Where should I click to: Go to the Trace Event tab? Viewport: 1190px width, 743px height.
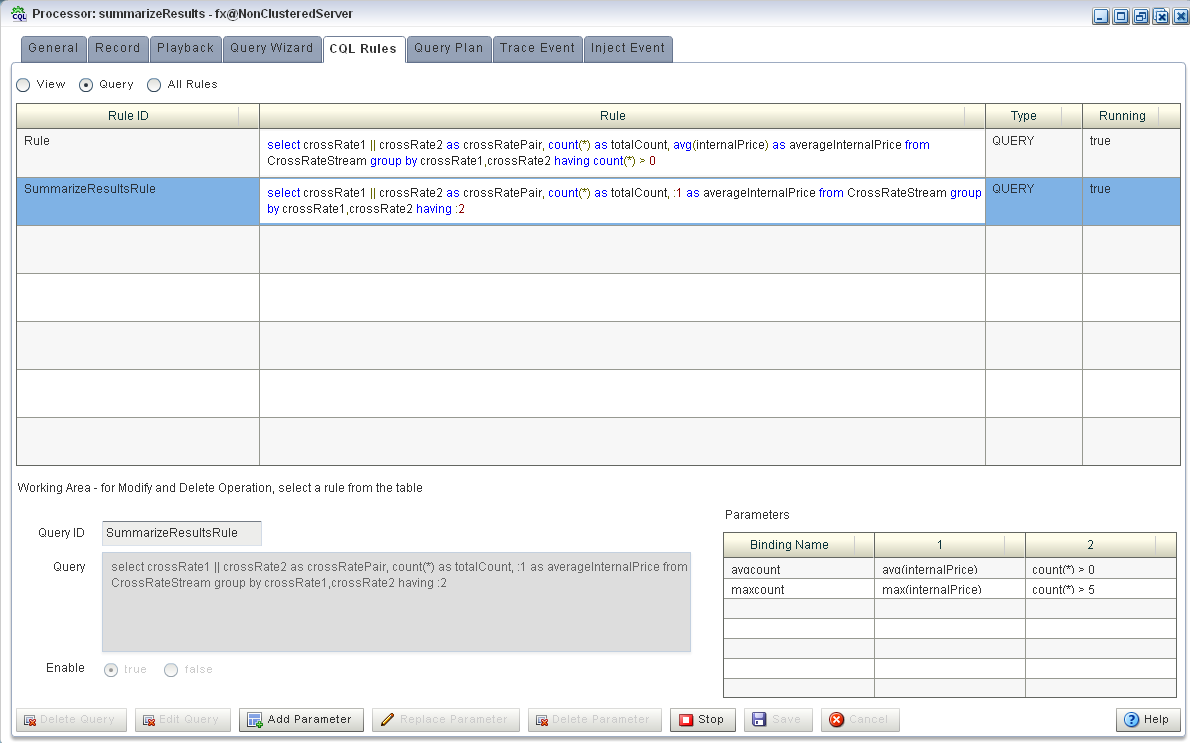(537, 48)
